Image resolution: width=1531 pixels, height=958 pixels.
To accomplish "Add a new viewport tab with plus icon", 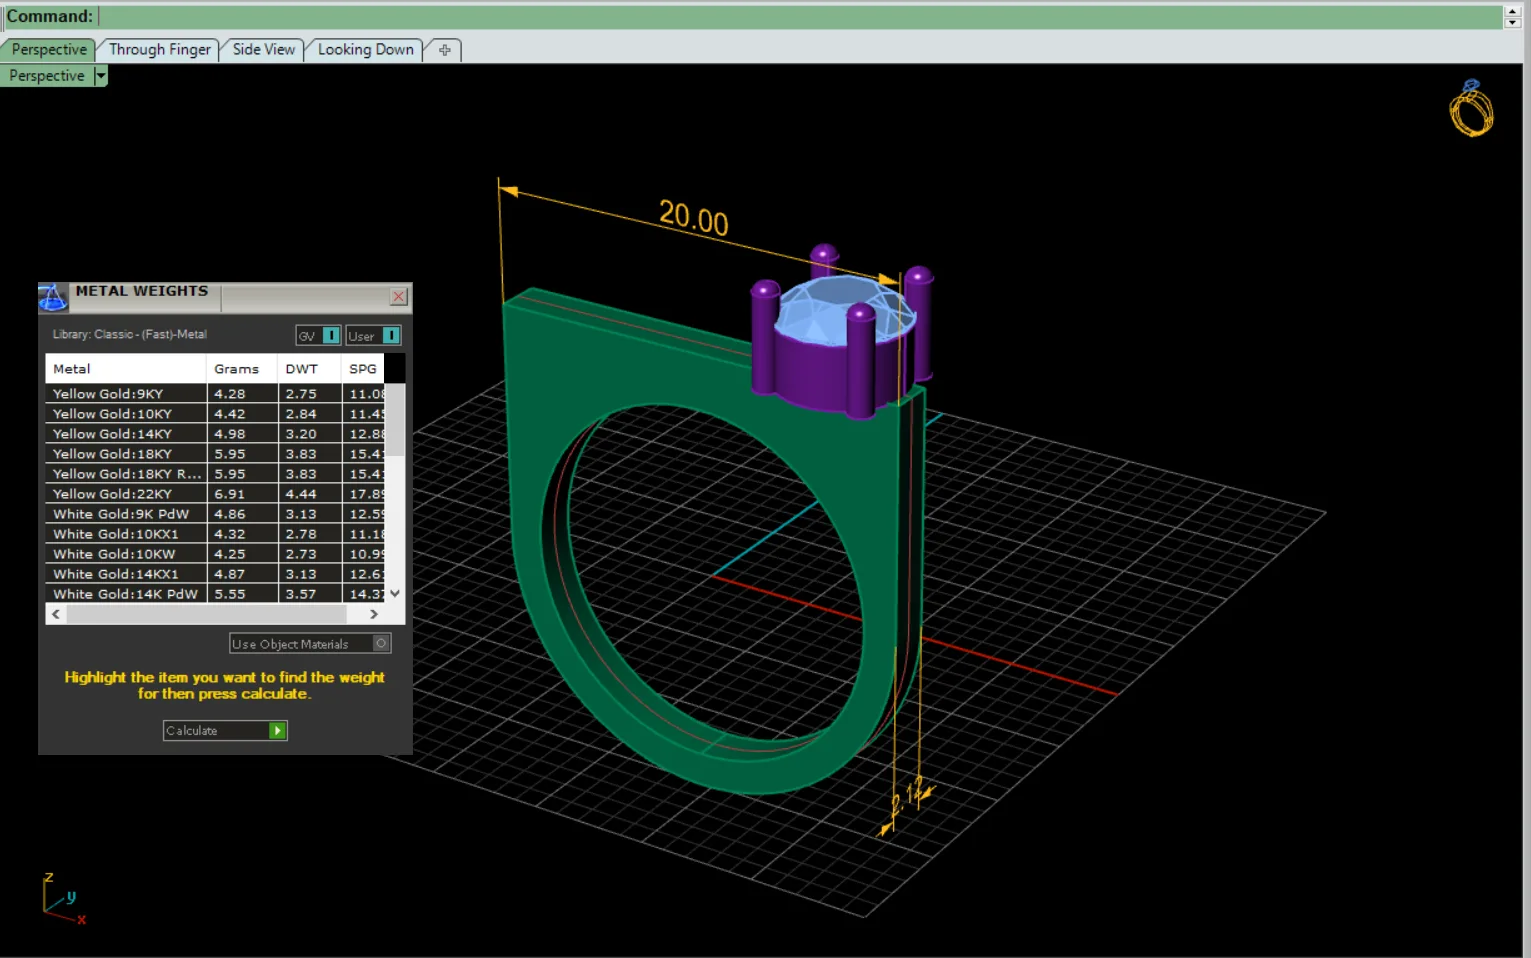I will coord(445,50).
